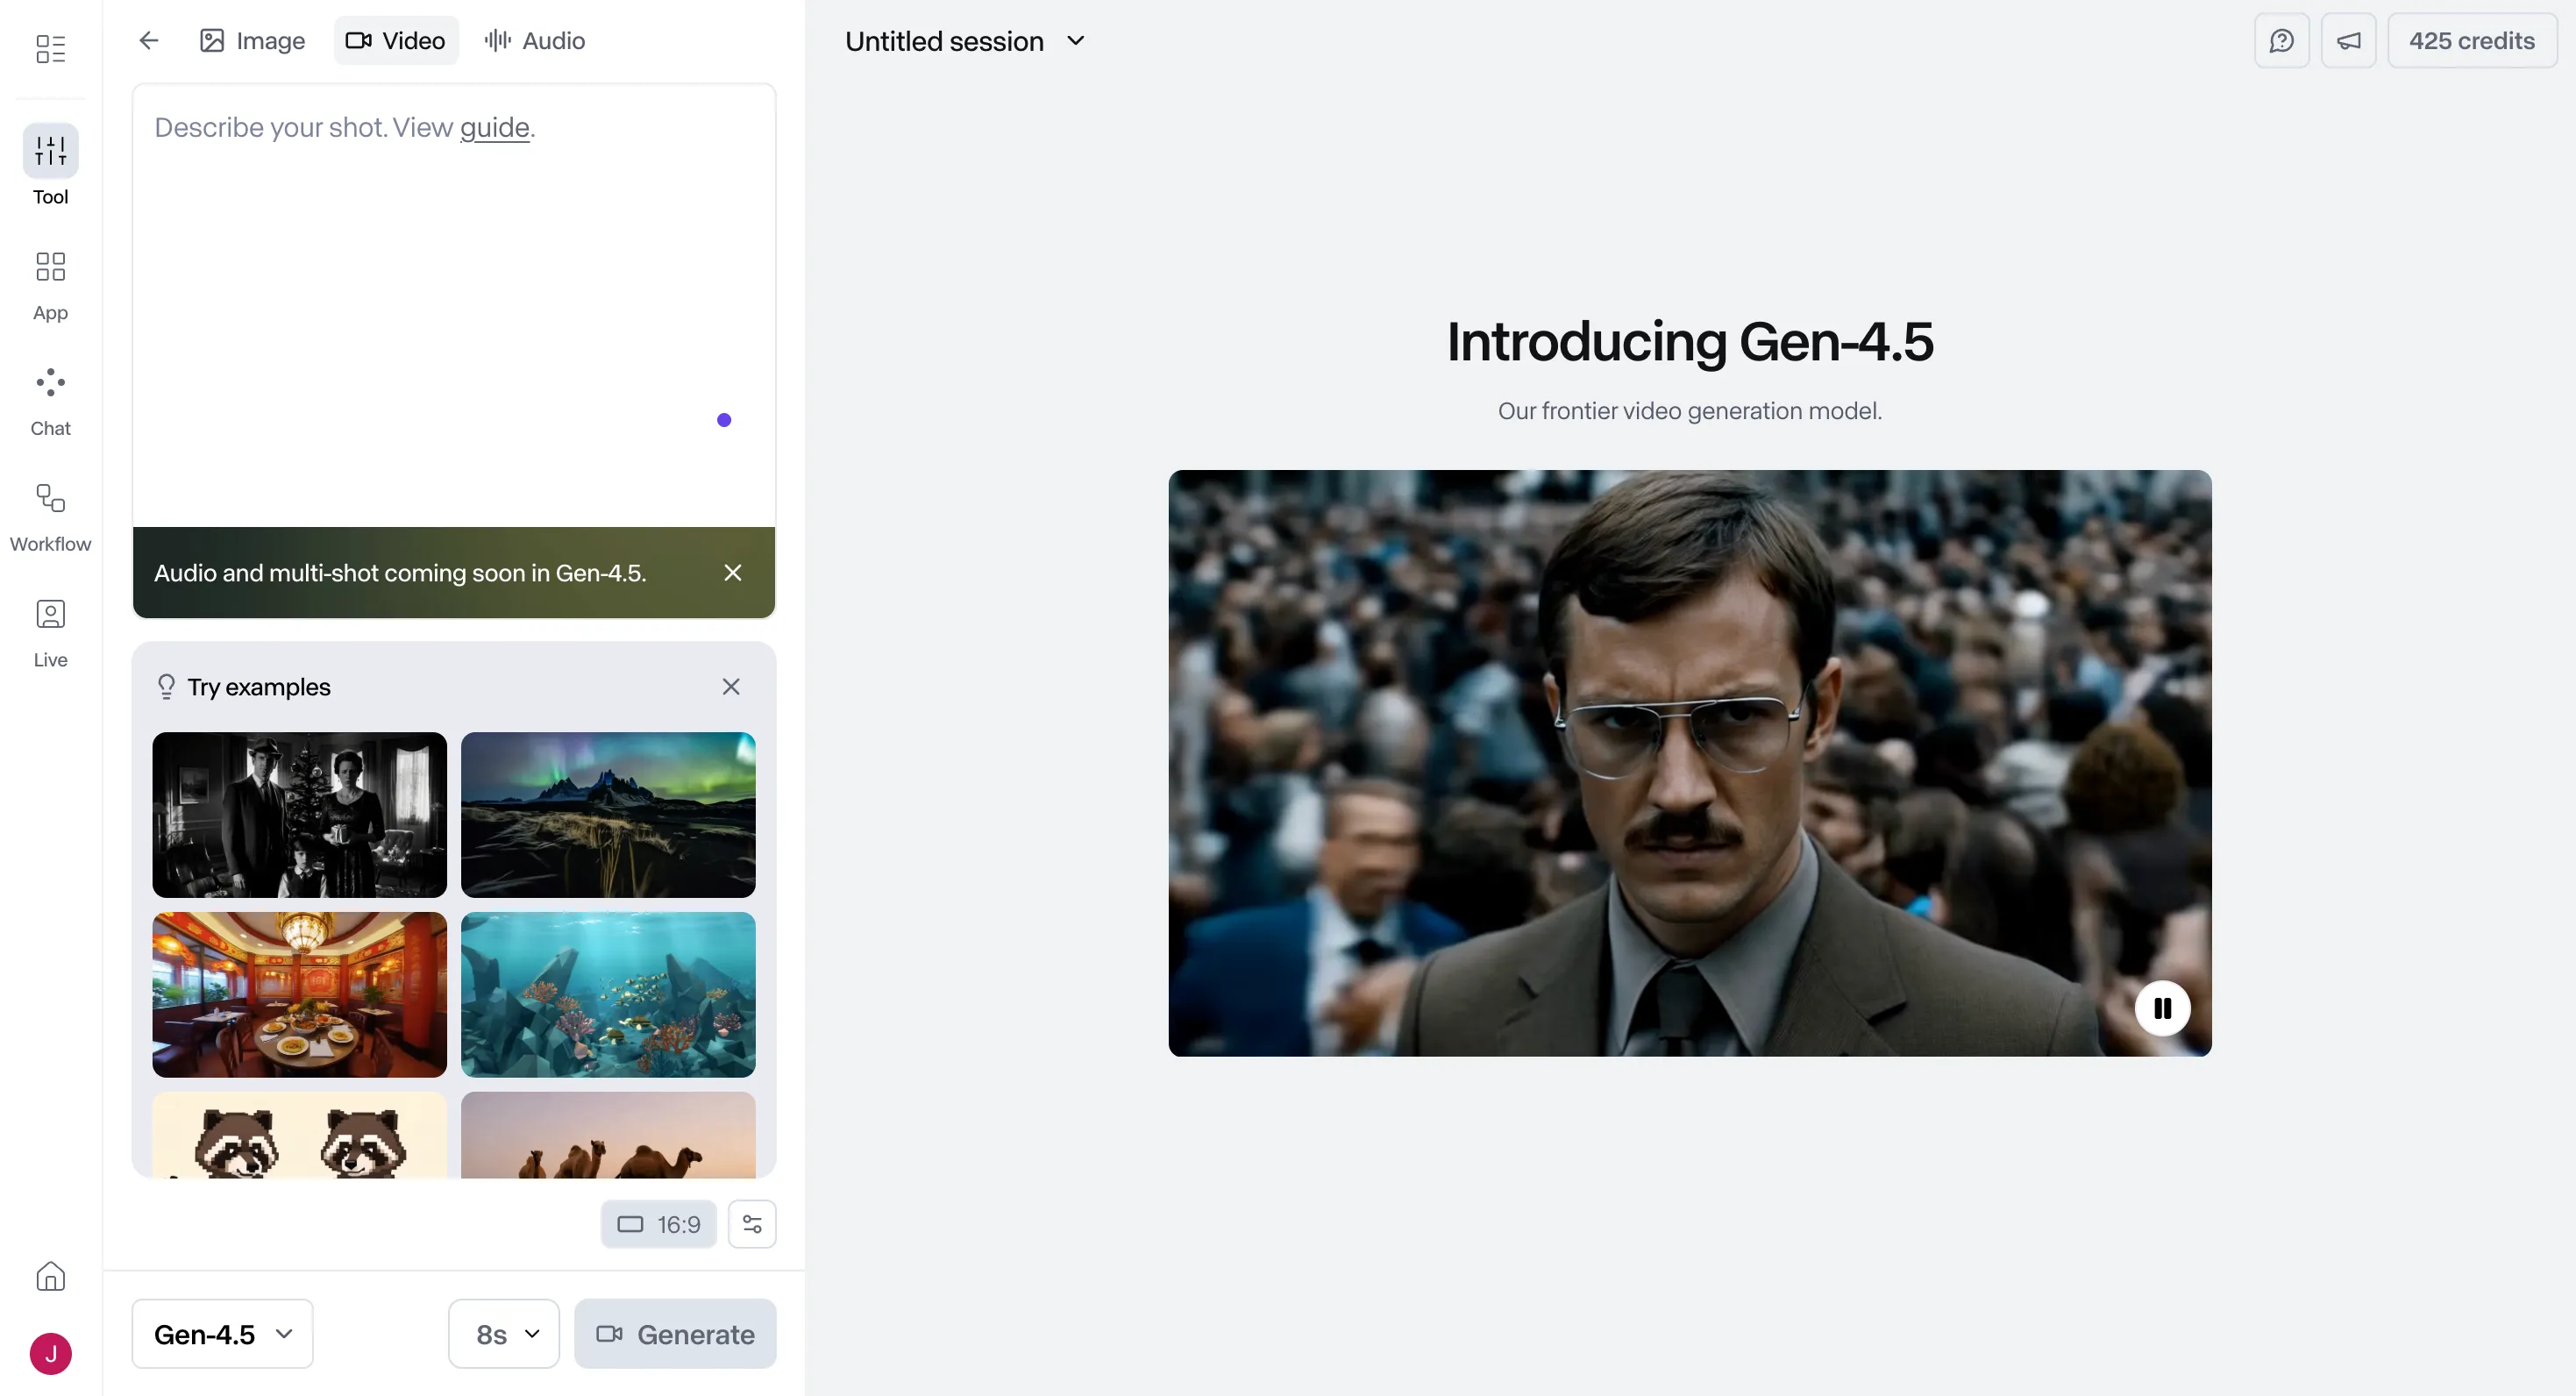2576x1396 pixels.
Task: Open the Workflow section icon
Action: (x=50, y=498)
